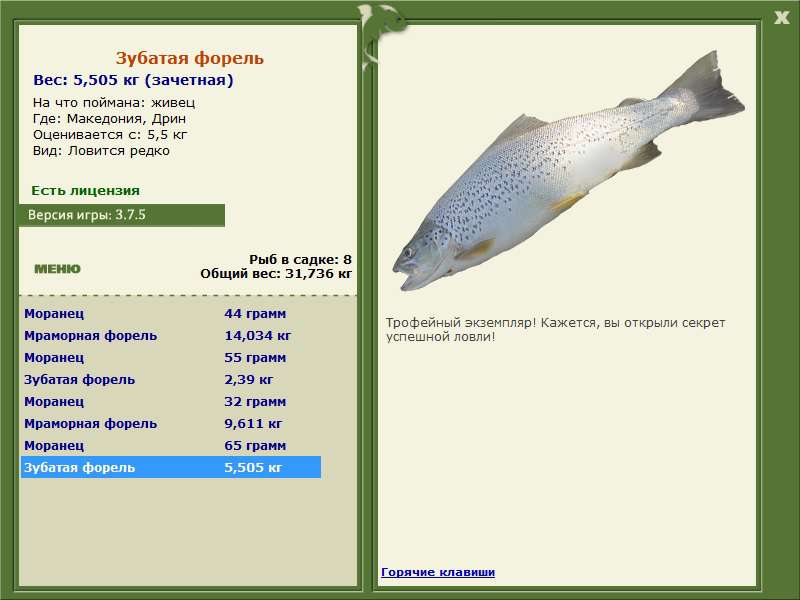Image resolution: width=800 pixels, height=600 pixels.
Task: Click the Есть лицензия label
Action: tap(85, 191)
